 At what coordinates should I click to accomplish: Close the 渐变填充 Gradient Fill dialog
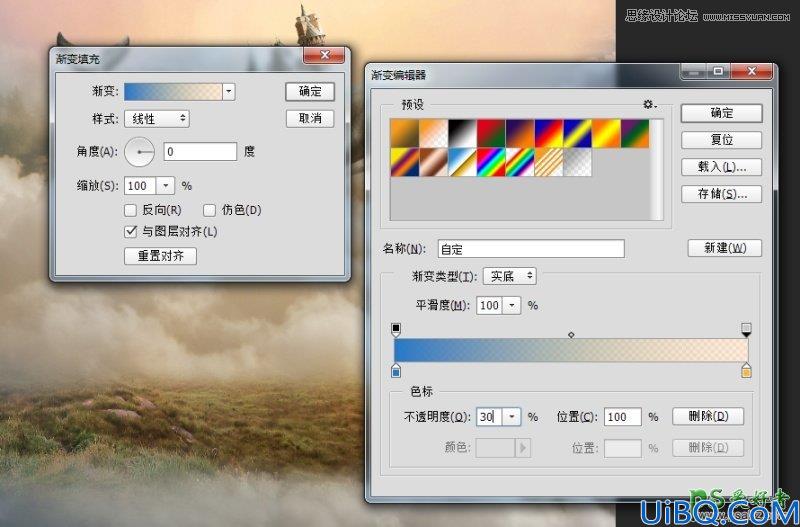(325, 56)
